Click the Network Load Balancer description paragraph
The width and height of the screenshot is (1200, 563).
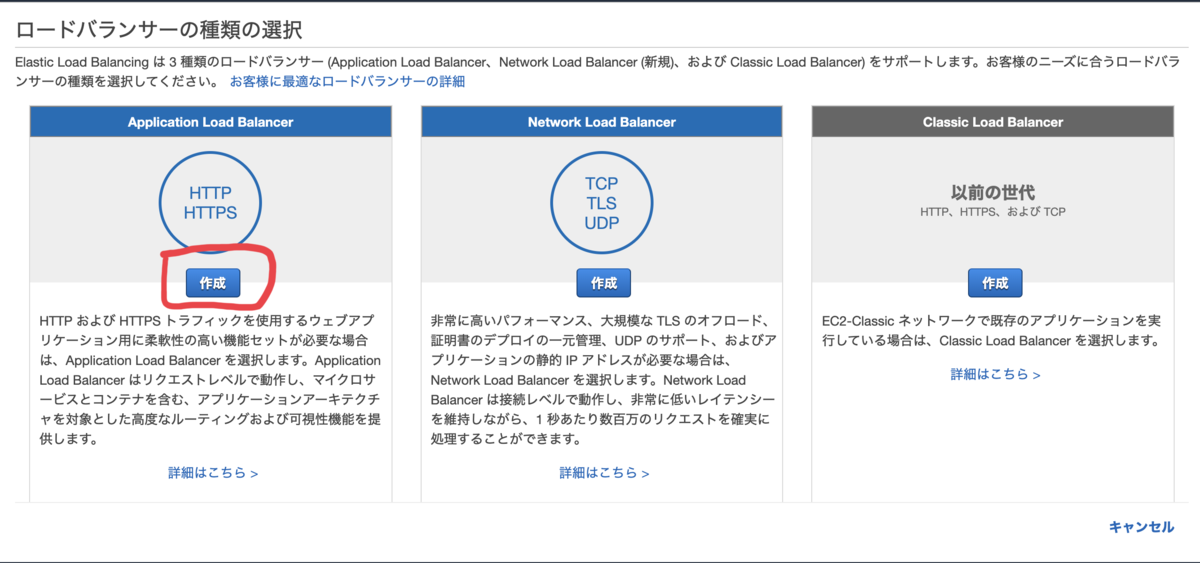click(602, 380)
